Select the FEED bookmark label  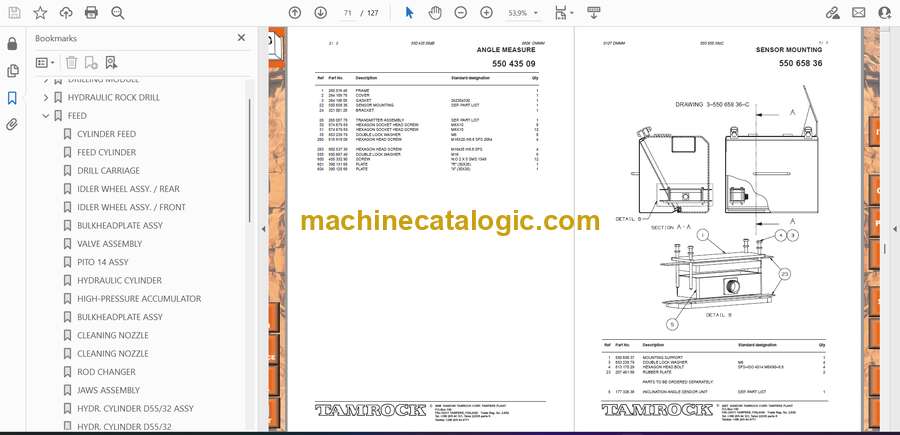[x=77, y=116]
